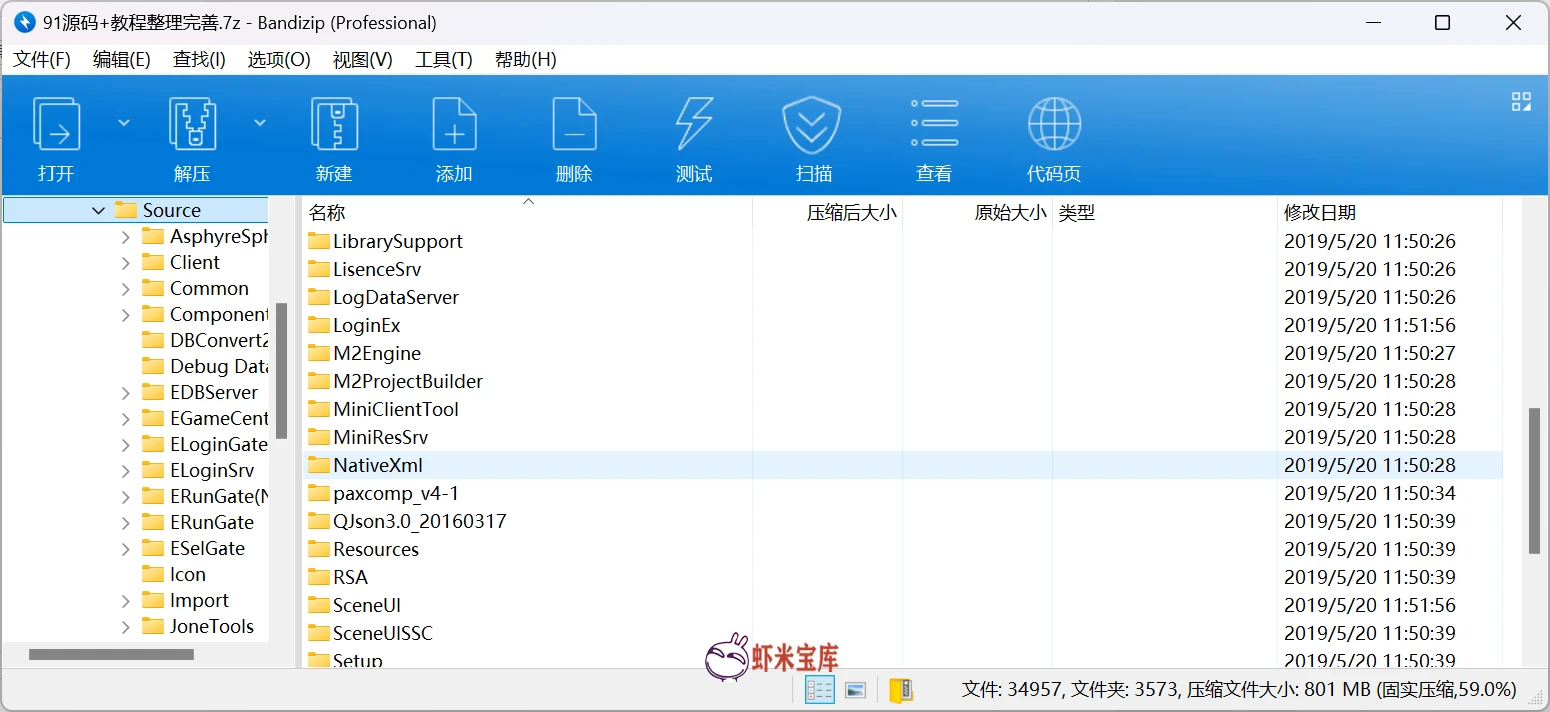Open the 选项(O) menu
The image size is (1550, 712).
point(279,60)
